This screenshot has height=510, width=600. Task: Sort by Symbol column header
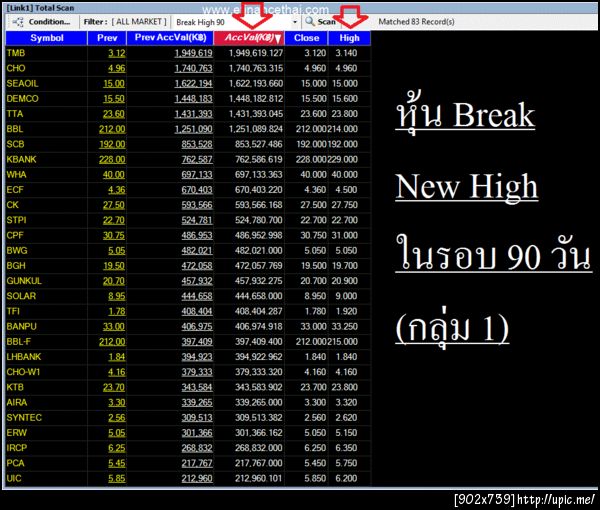pyautogui.click(x=46, y=38)
